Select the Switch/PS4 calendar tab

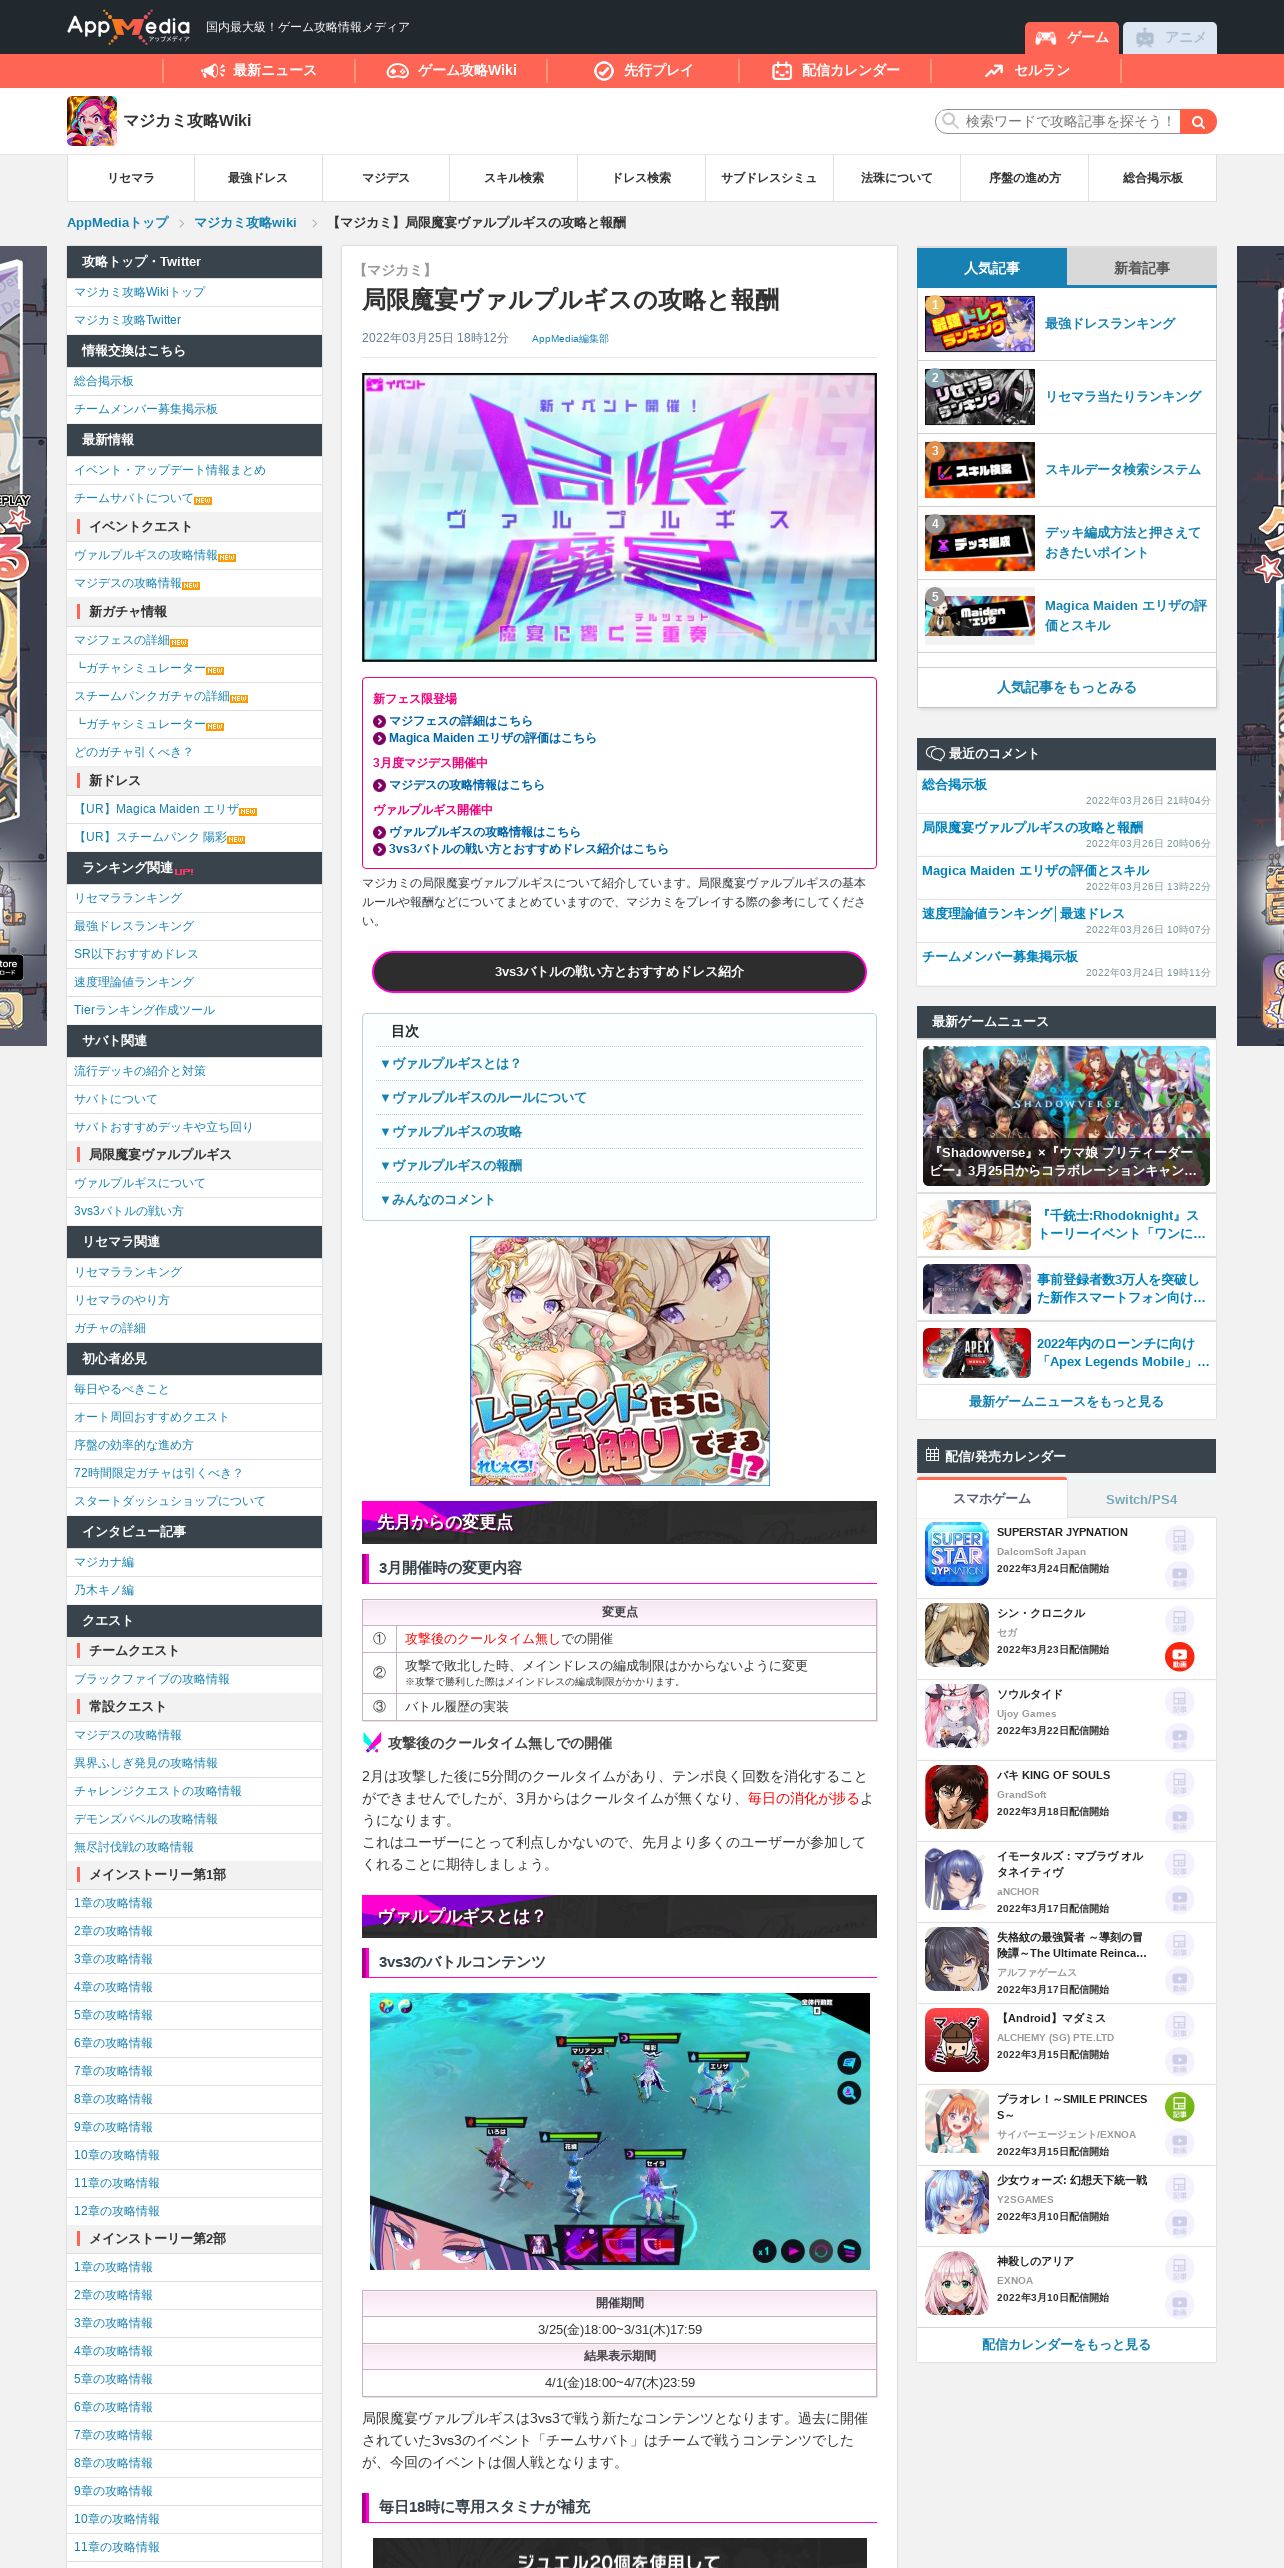pos(1142,1499)
